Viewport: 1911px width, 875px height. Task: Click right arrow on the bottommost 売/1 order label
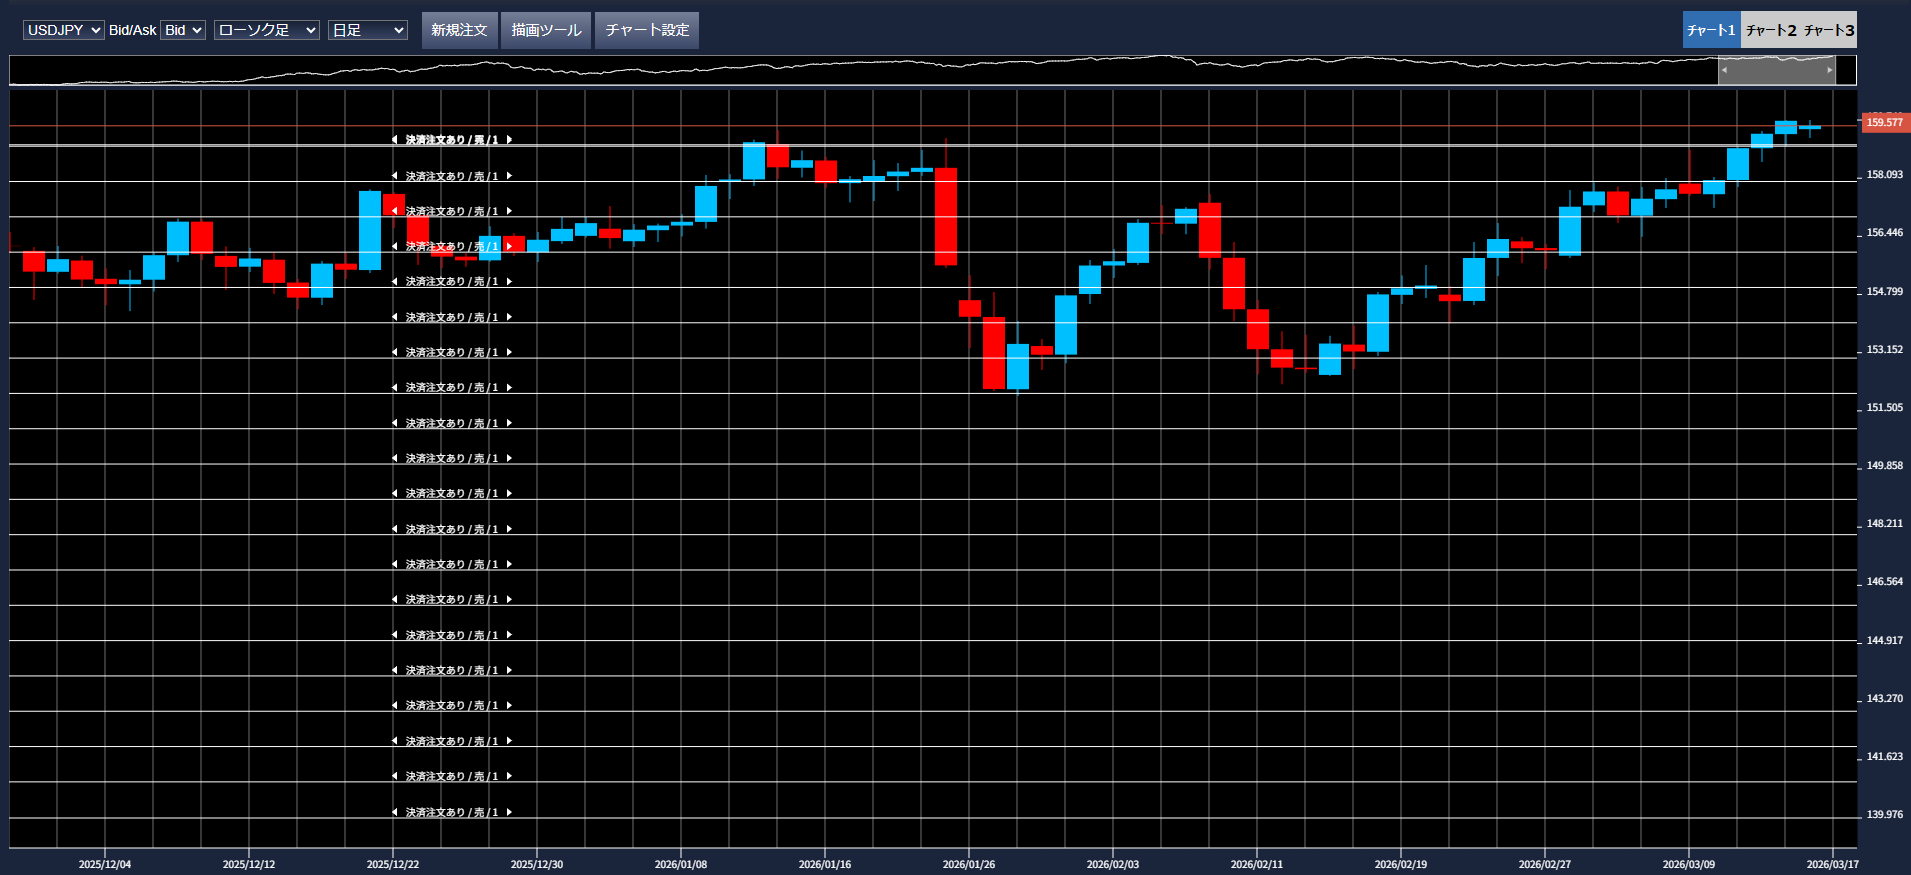(x=509, y=812)
